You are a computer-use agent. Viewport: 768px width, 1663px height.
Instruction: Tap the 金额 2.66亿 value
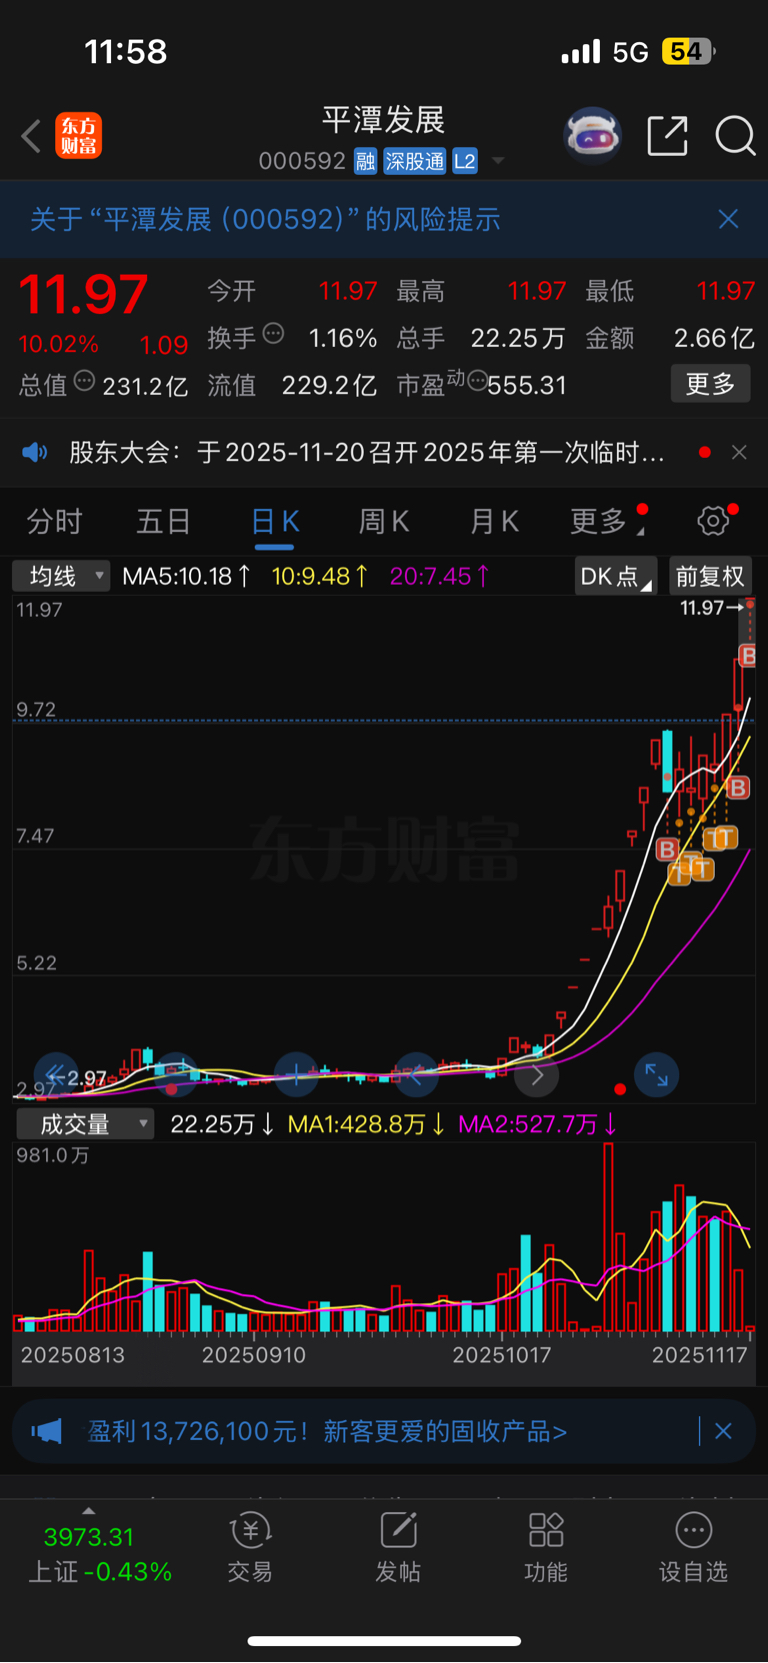click(714, 338)
